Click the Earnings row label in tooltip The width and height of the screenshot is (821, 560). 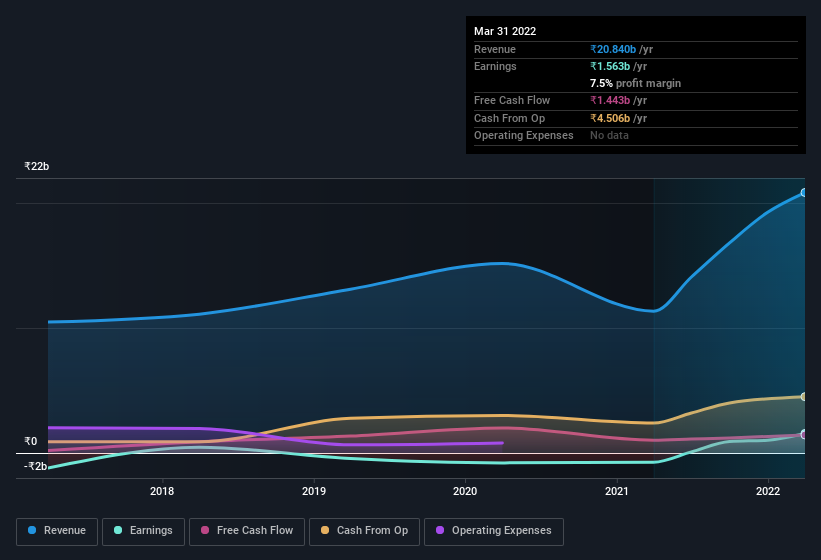click(495, 66)
